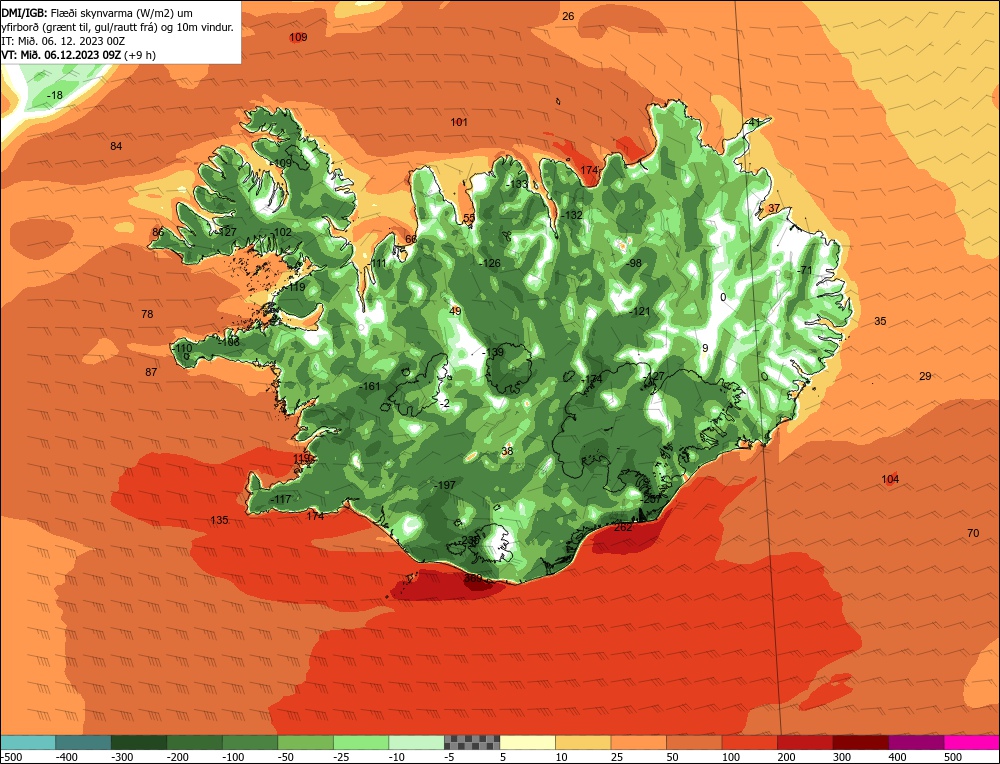Screen dimensions: 1000x764
Task: Click the '-127' flux value in Westfjords
Action: tap(226, 232)
